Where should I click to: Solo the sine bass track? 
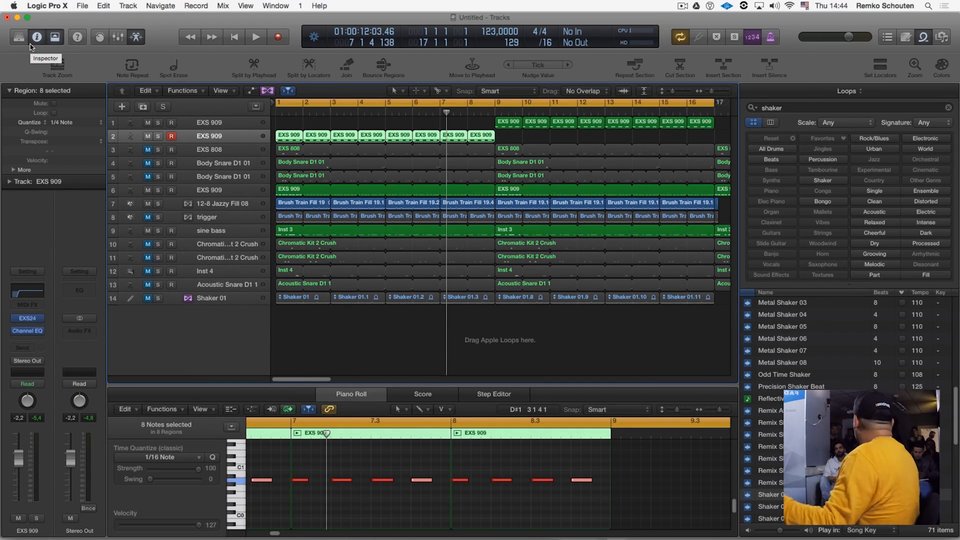pos(158,231)
